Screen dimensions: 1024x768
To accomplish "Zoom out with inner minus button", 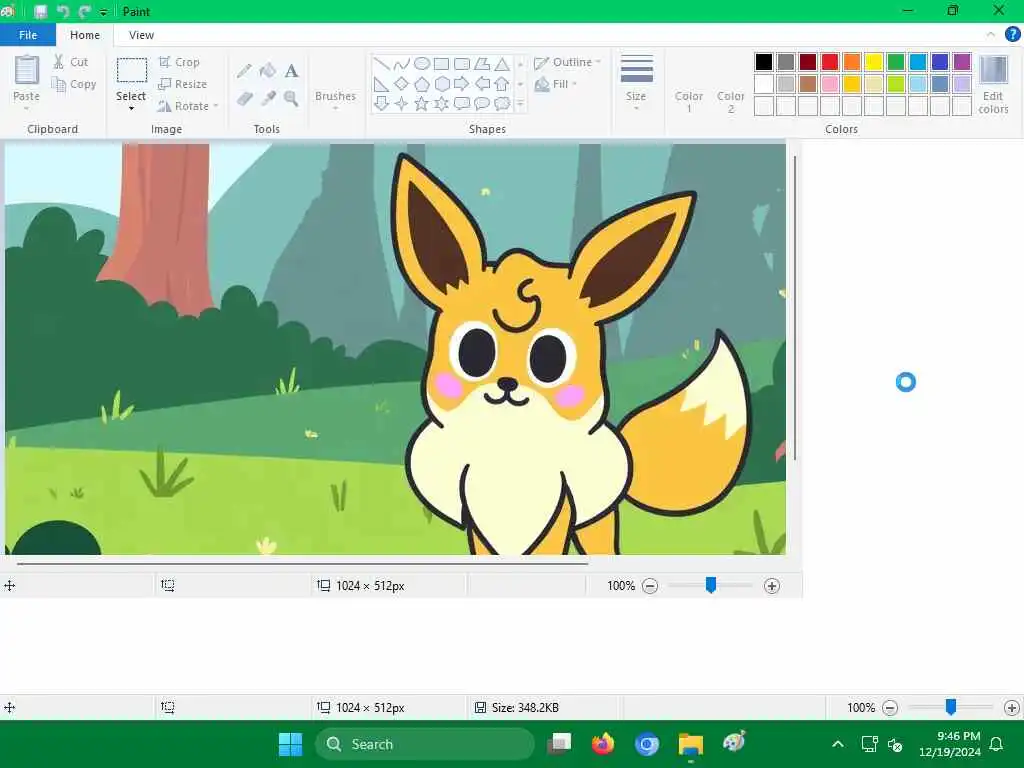I will click(650, 586).
